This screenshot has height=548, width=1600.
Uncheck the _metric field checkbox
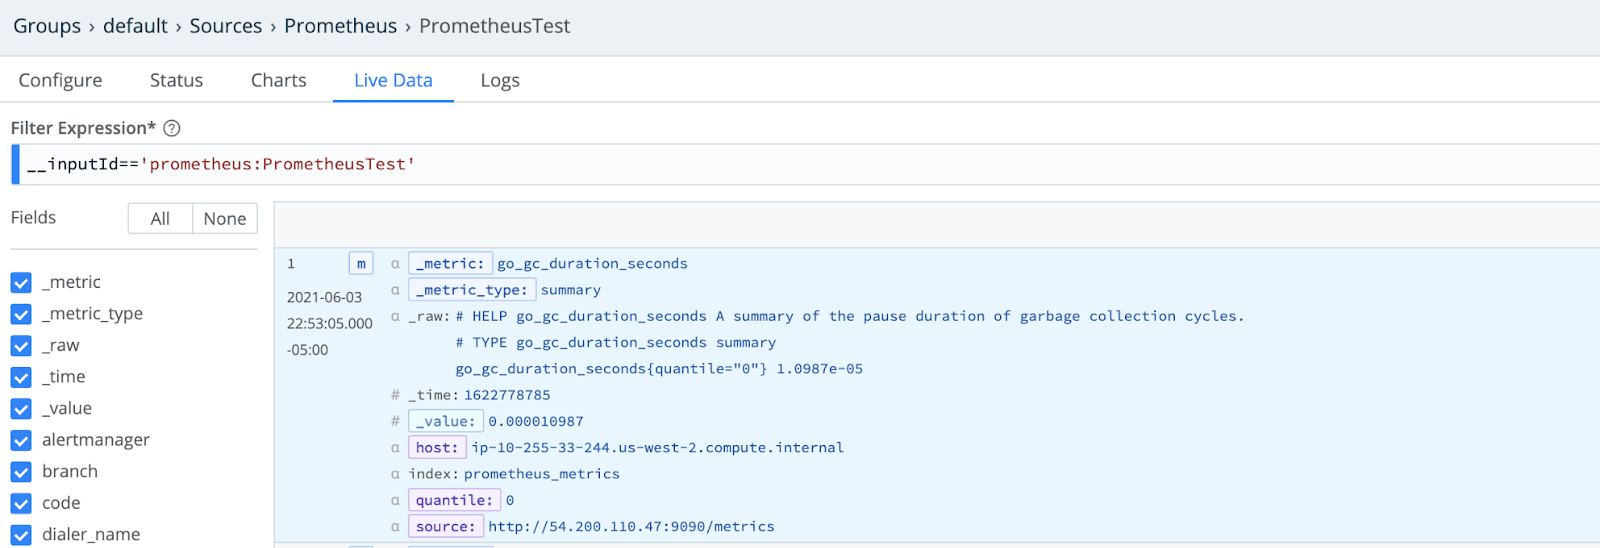coord(21,283)
